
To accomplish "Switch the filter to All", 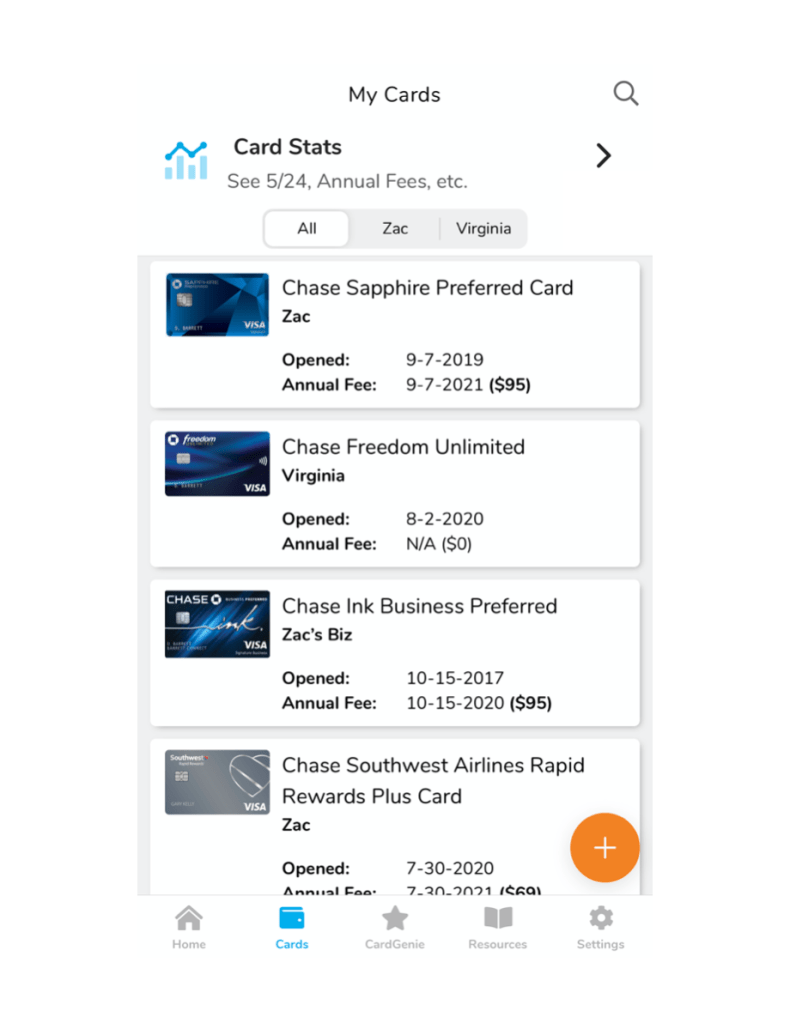I will click(307, 228).
